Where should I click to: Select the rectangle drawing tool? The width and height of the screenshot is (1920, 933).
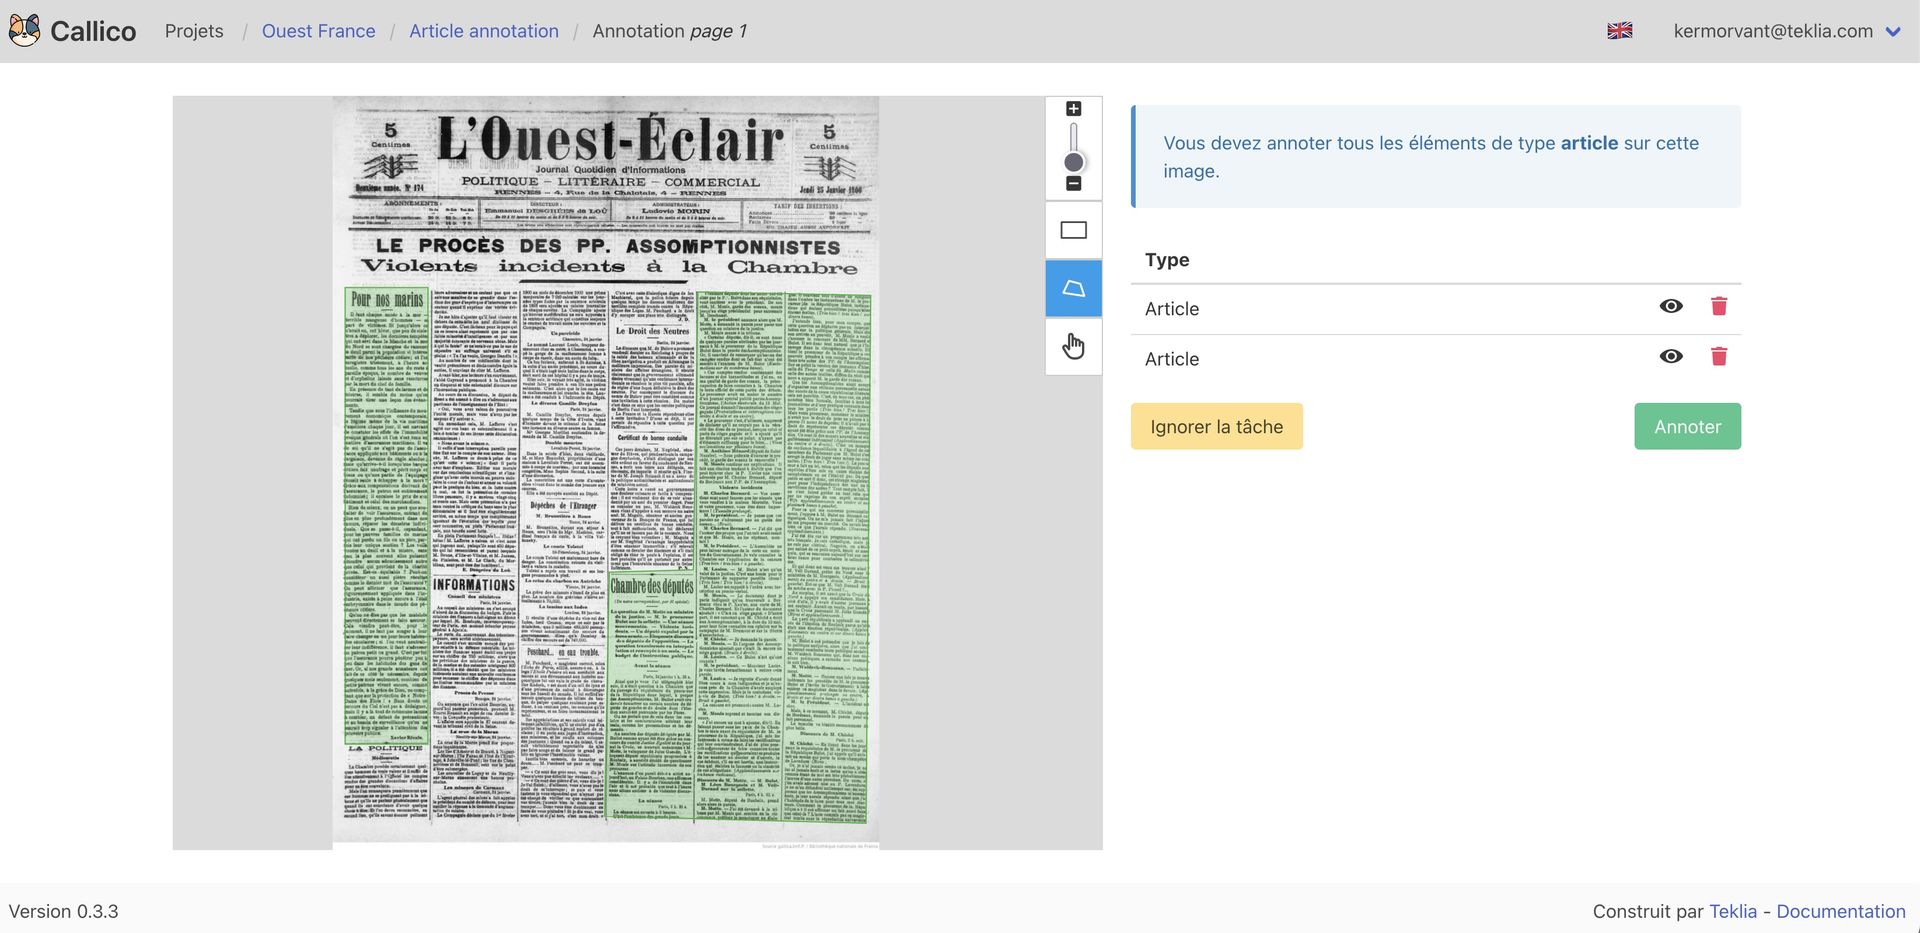(x=1073, y=230)
